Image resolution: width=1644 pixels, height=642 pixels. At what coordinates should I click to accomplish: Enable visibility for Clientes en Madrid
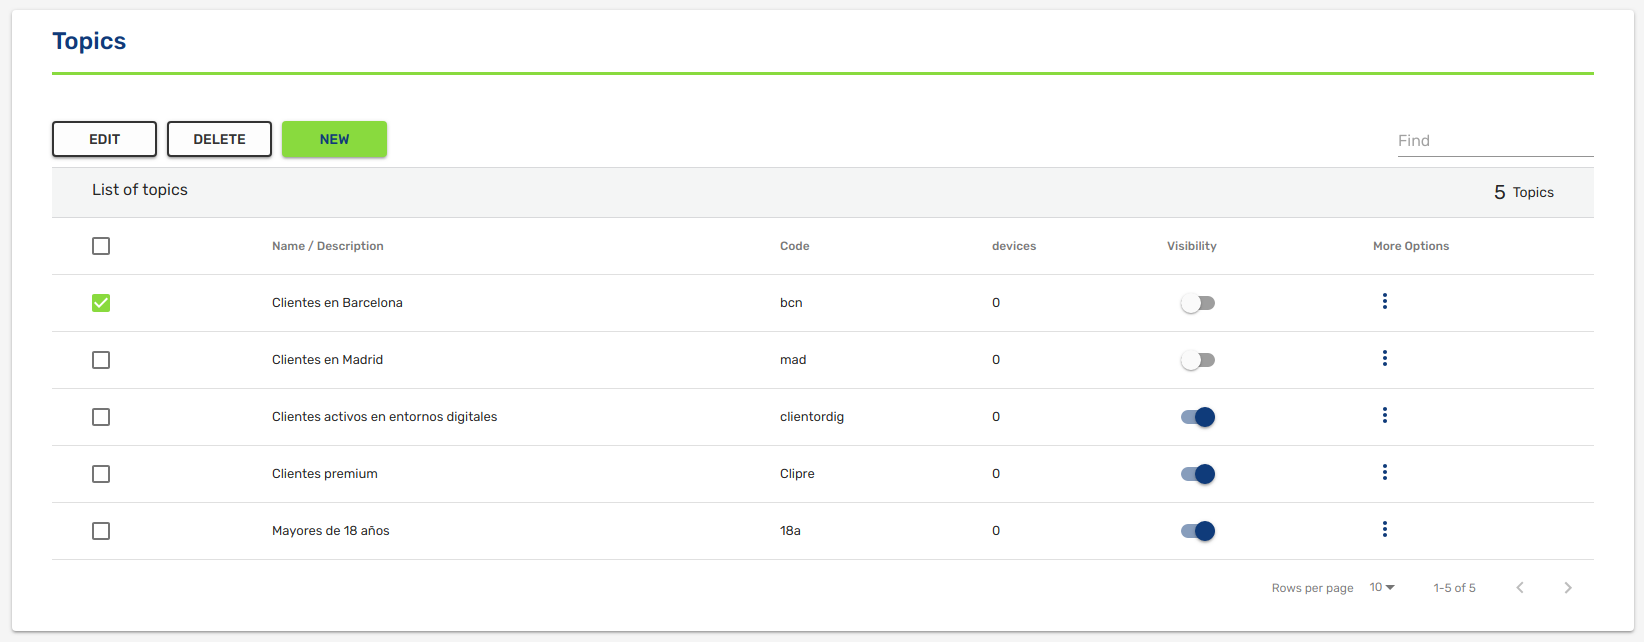[1198, 360]
